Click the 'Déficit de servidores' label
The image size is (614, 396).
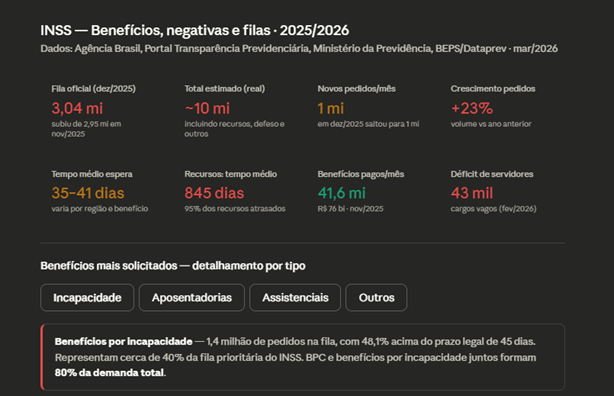tap(492, 174)
